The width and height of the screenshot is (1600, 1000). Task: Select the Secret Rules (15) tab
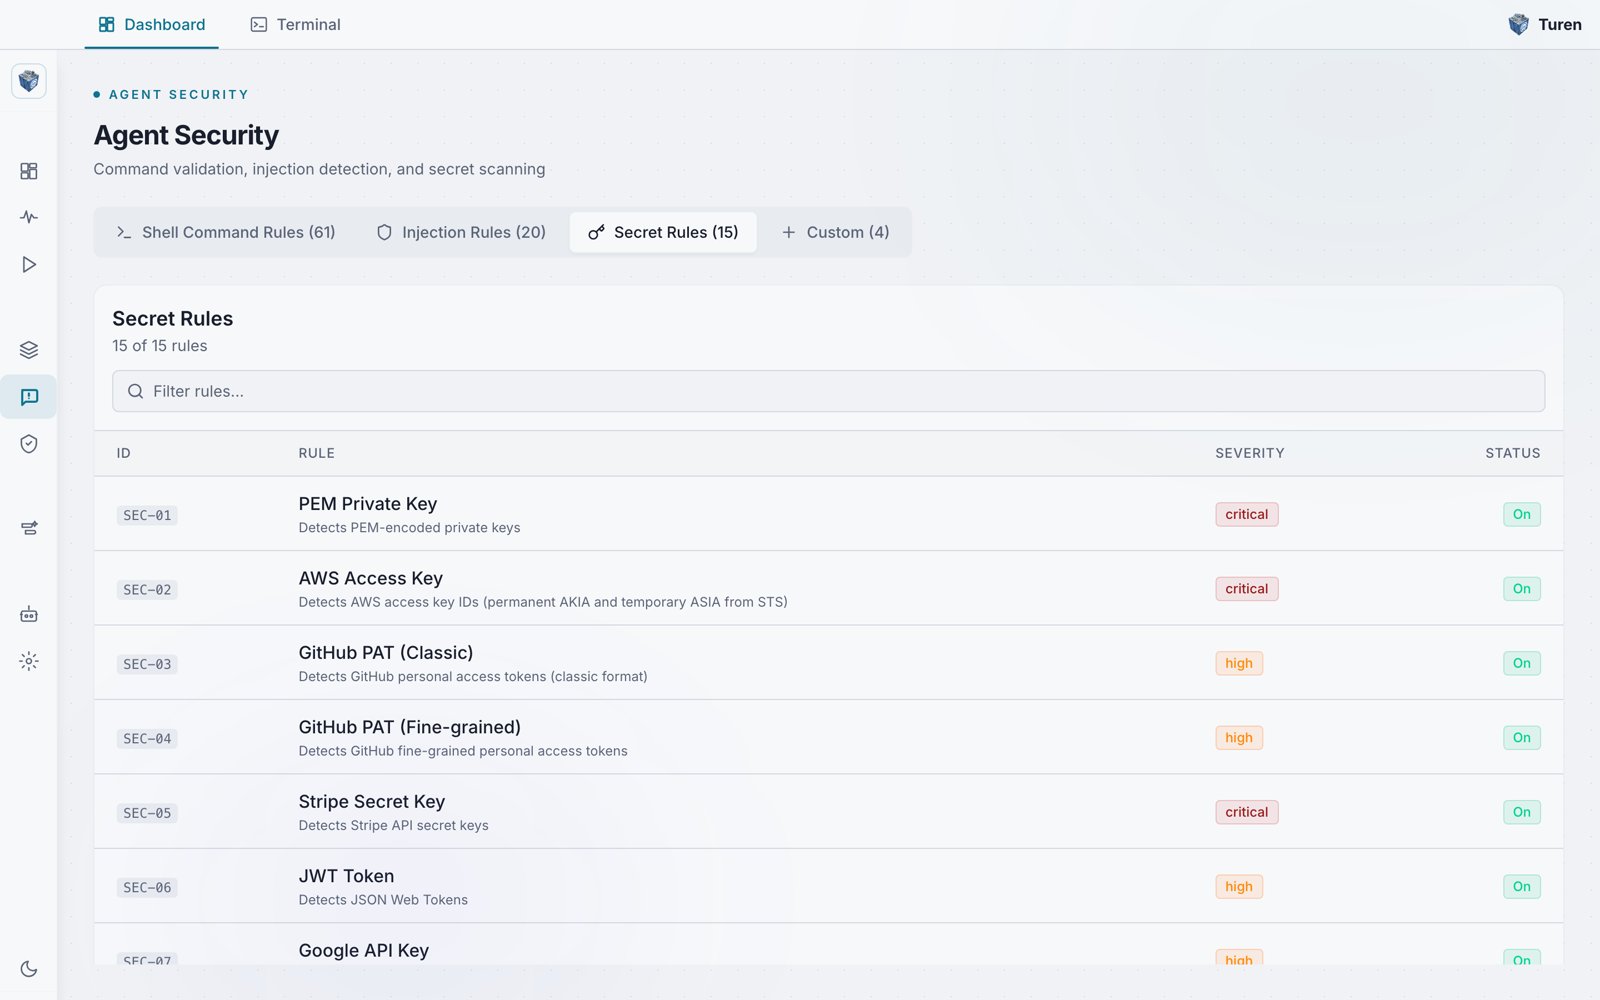[663, 232]
